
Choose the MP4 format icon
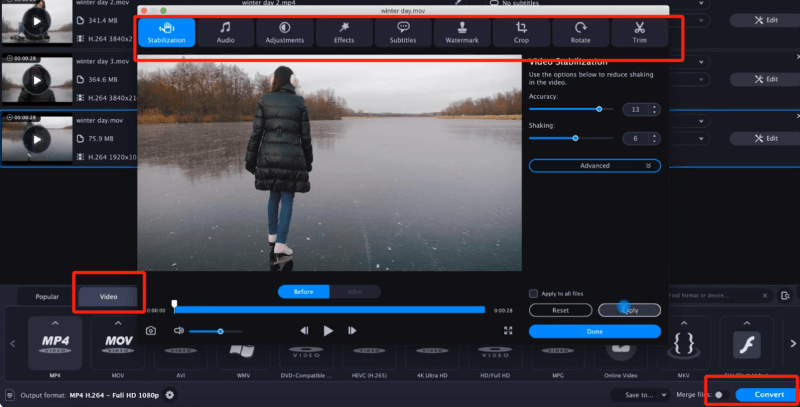pos(55,344)
